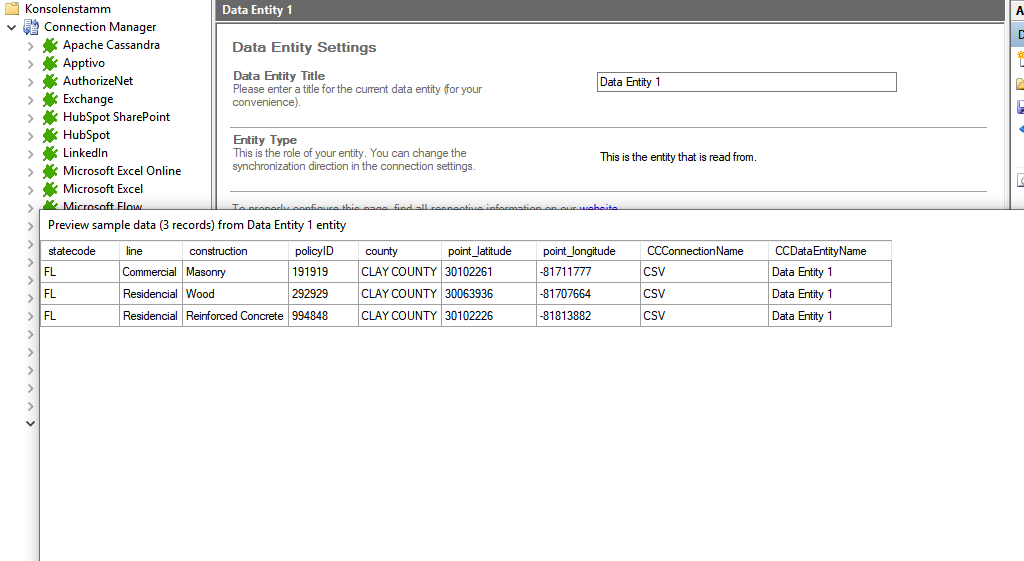Click the Apache Cassandra connection icon
This screenshot has width=1024, height=561.
50,45
